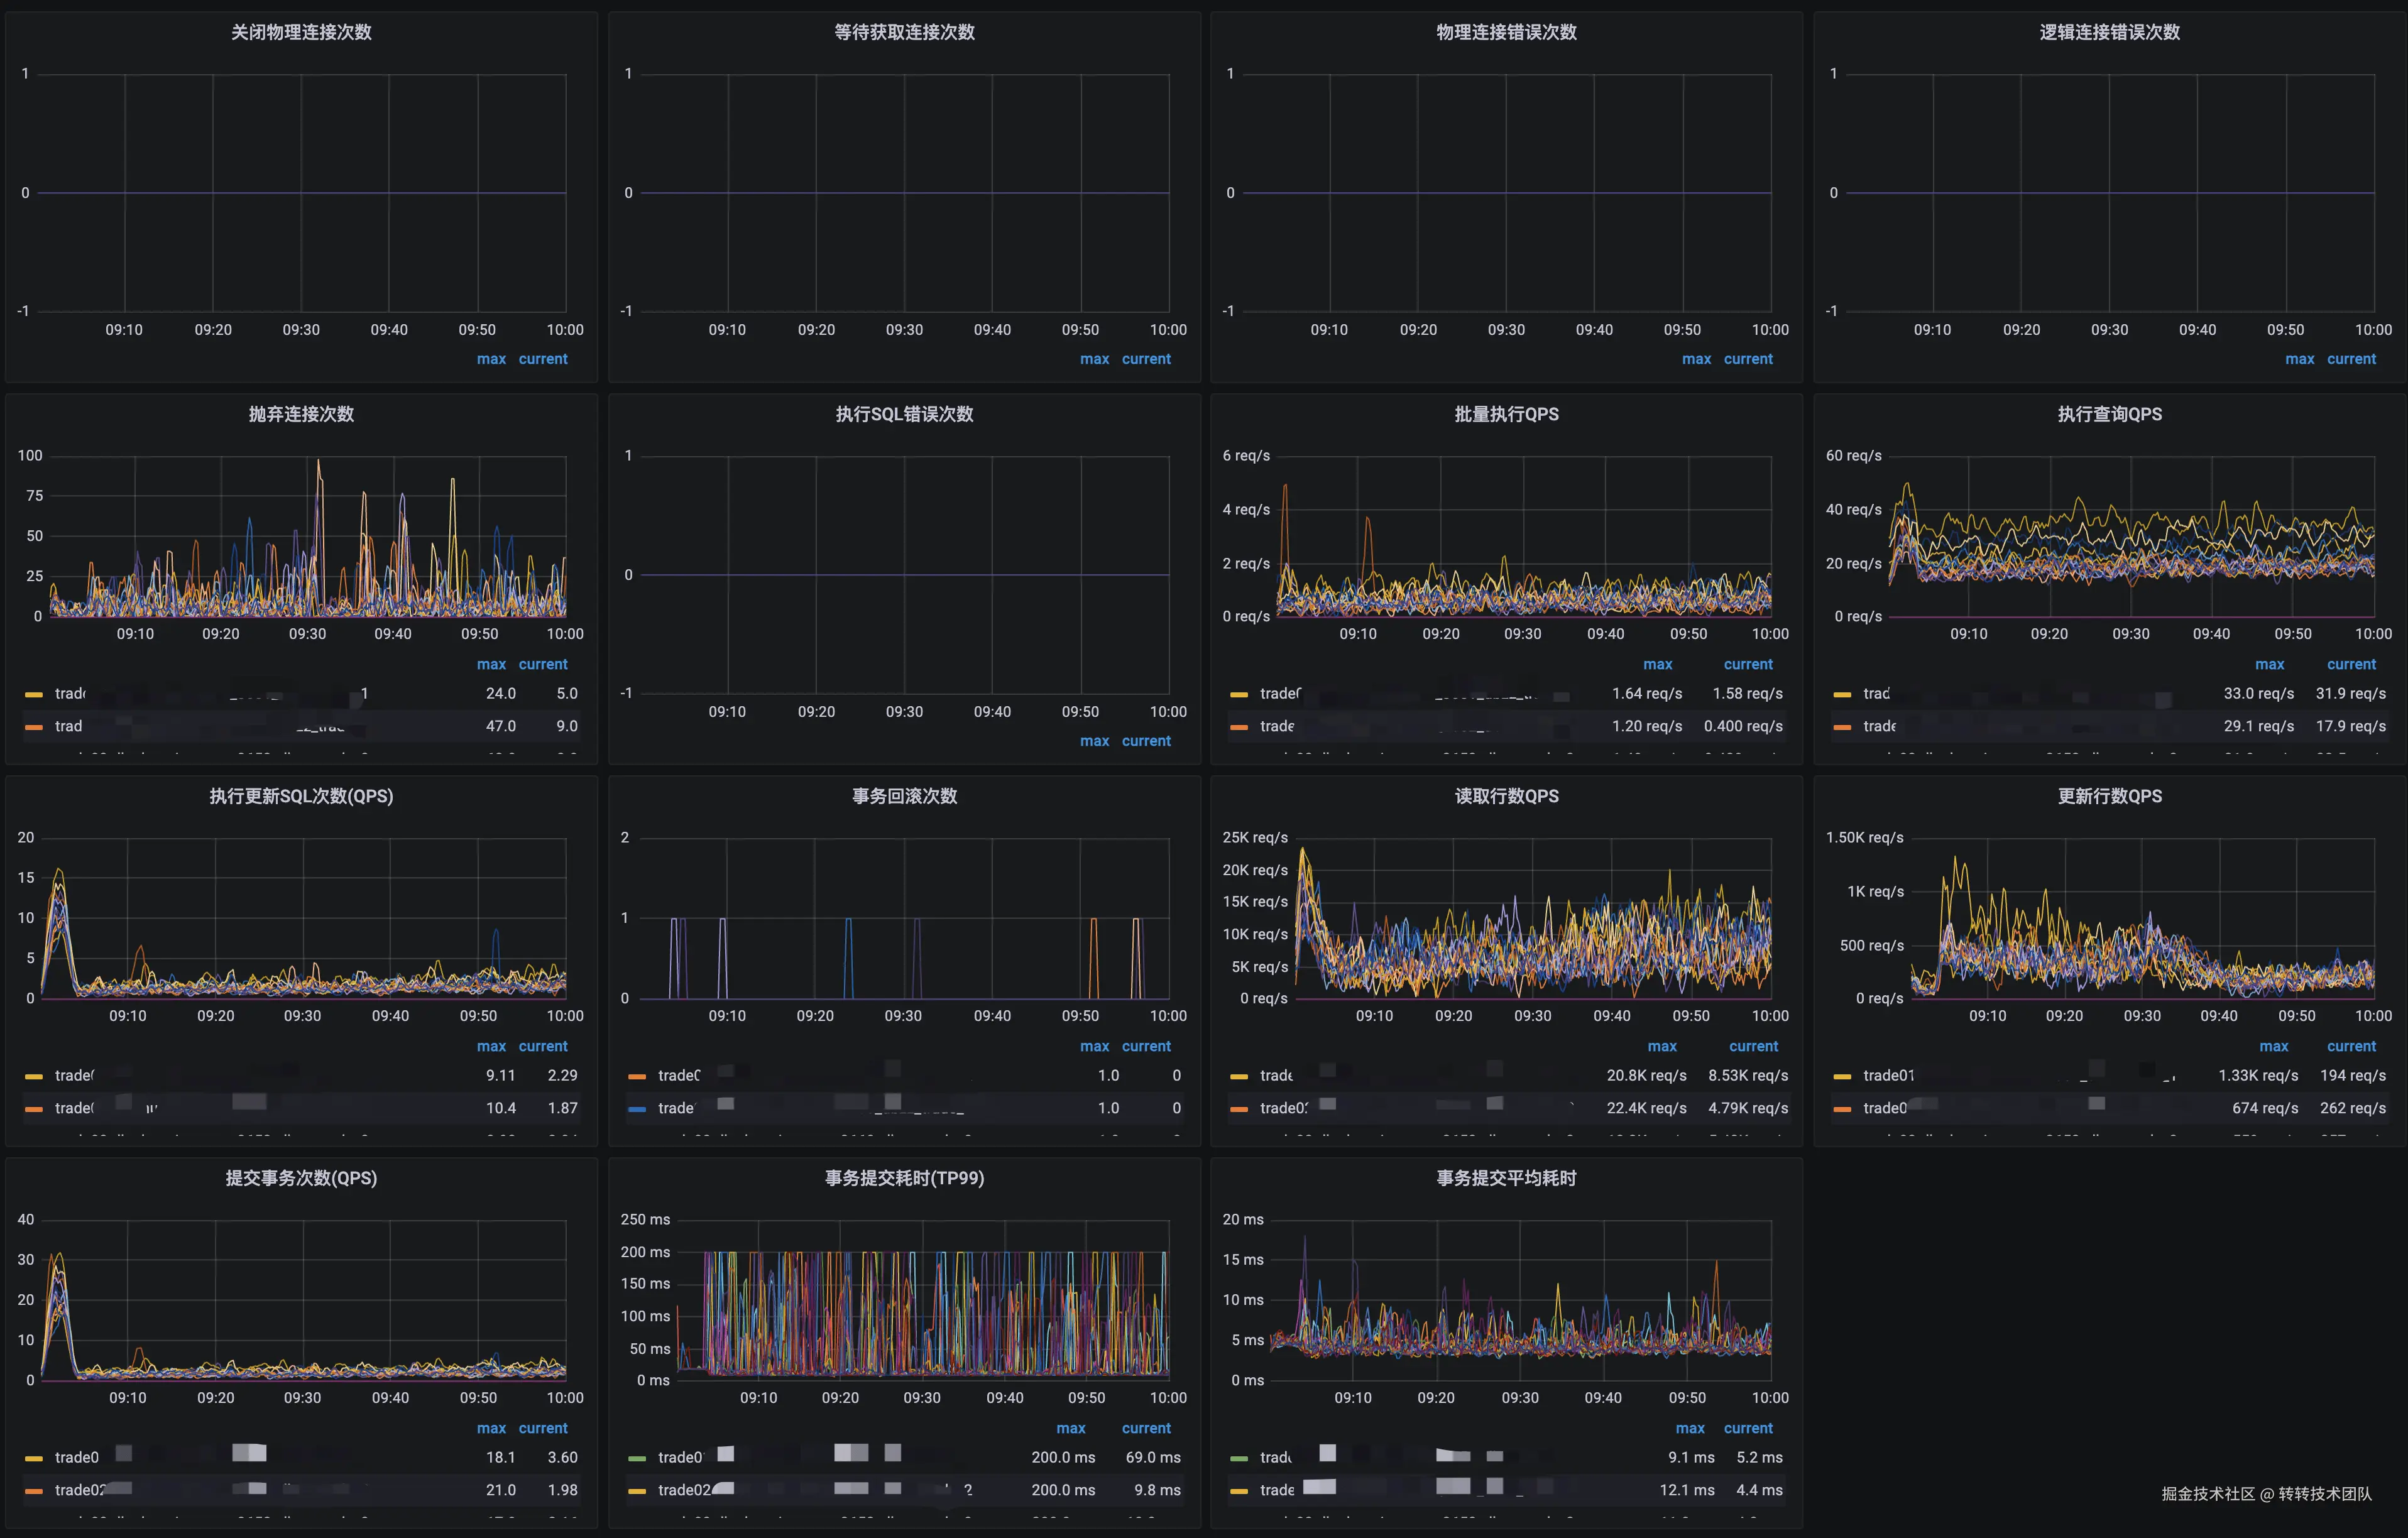Click current header in 事务提交平均耗时 legend

point(1747,1428)
